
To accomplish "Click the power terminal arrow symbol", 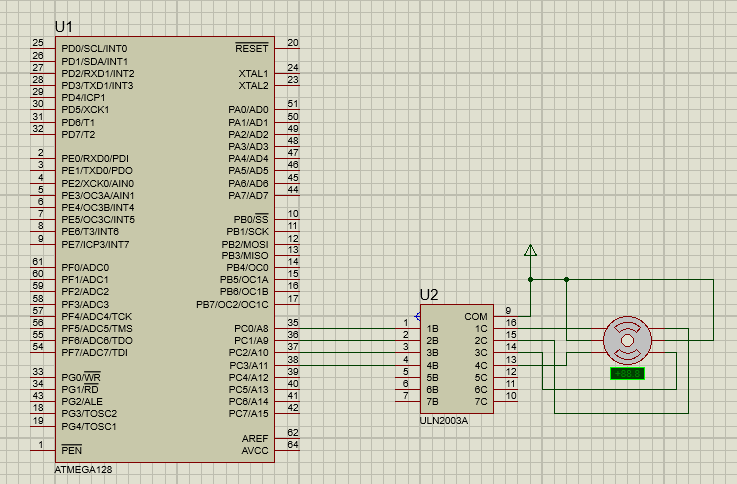I will tap(530, 251).
